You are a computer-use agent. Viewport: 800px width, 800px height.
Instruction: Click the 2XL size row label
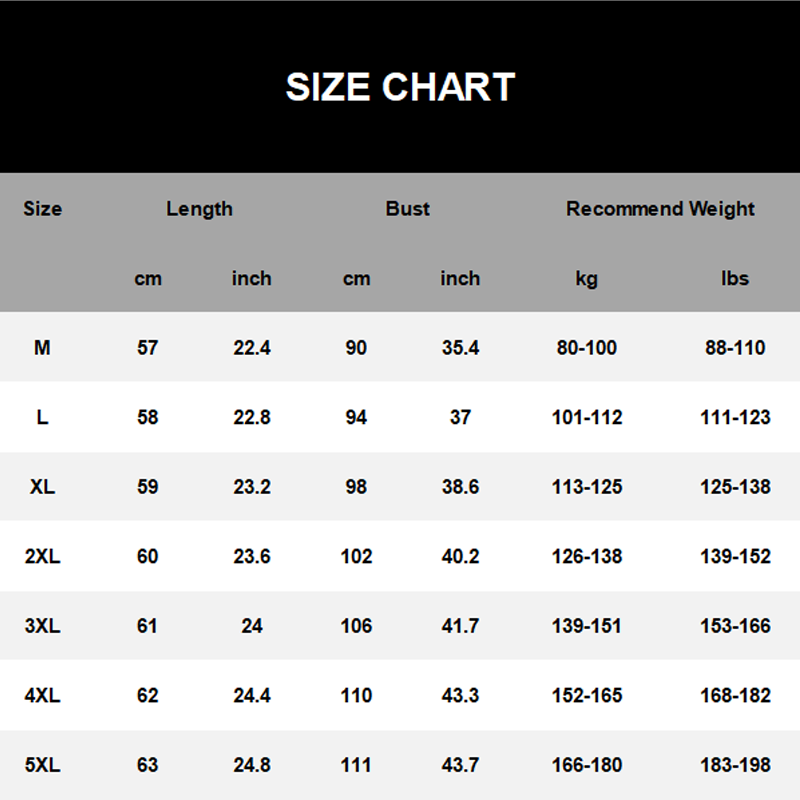[x=42, y=556]
